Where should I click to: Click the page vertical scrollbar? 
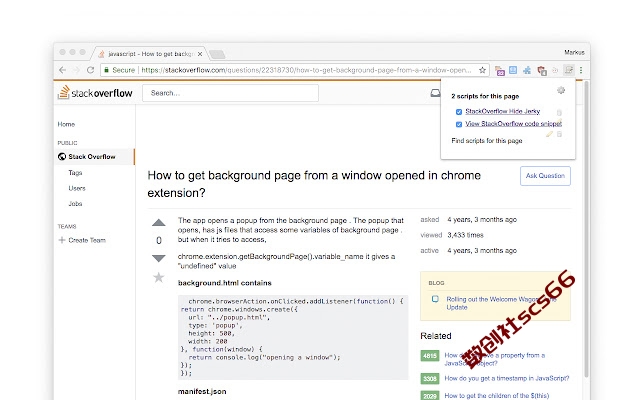point(587,229)
